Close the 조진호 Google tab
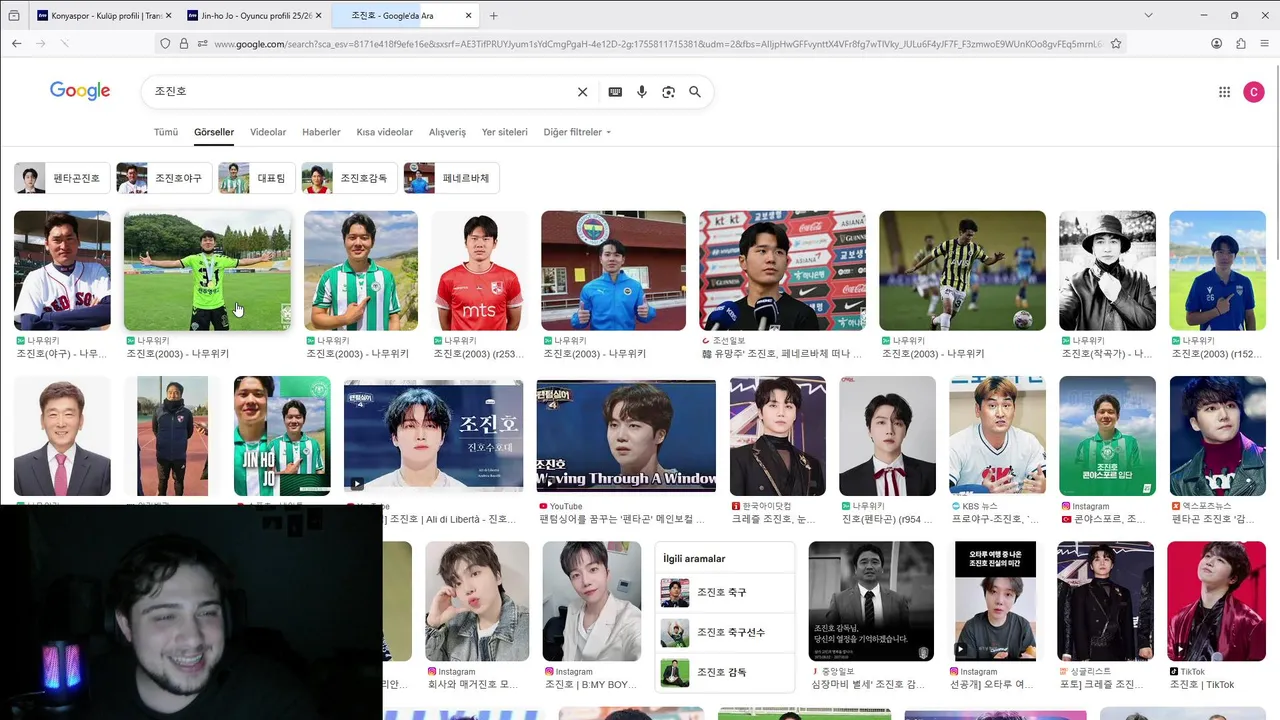The height and width of the screenshot is (720, 1280). [469, 15]
